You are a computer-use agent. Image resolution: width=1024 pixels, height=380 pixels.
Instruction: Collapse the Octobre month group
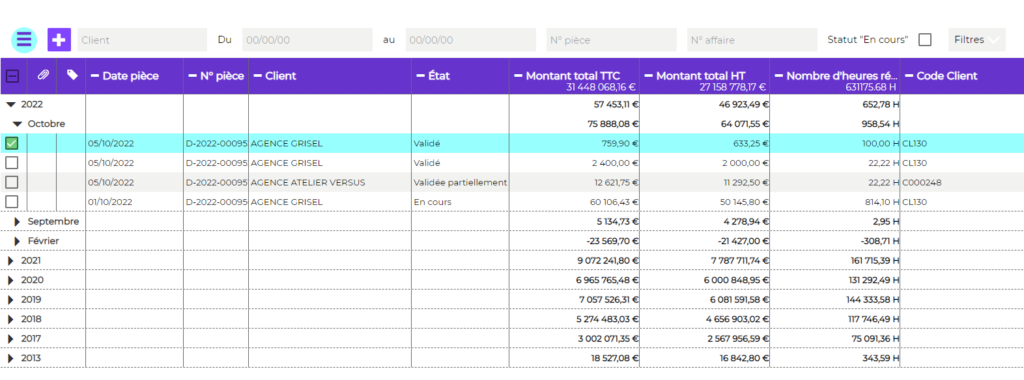click(x=18, y=123)
